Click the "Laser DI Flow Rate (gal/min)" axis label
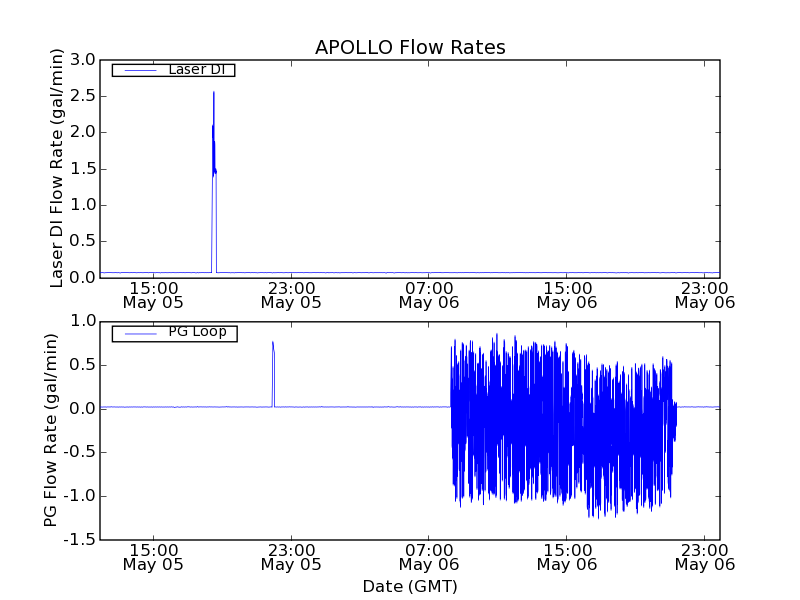This screenshot has height=600, width=800. pos(57,168)
